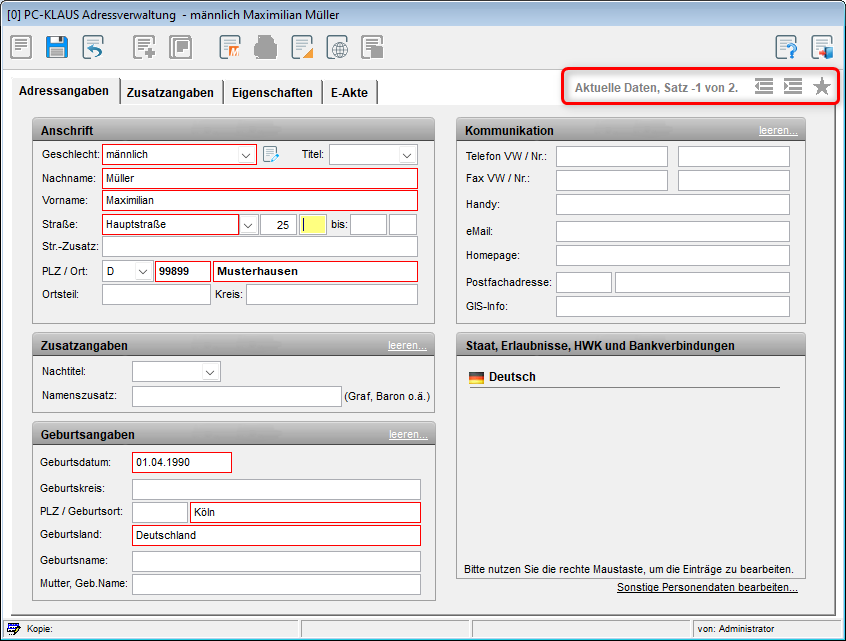The image size is (846, 641).
Task: Click the edit icon beside Geschlecht field
Action: tap(271, 154)
